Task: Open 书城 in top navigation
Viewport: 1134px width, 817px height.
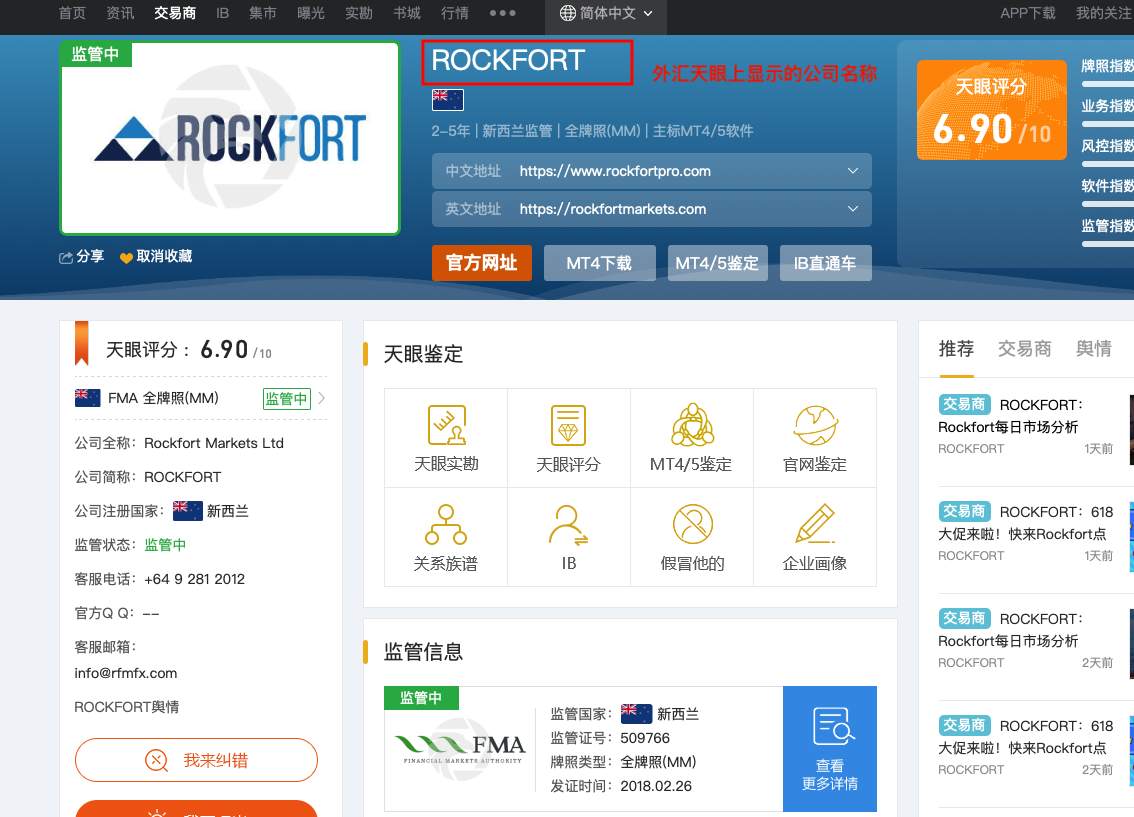Action: tap(406, 13)
